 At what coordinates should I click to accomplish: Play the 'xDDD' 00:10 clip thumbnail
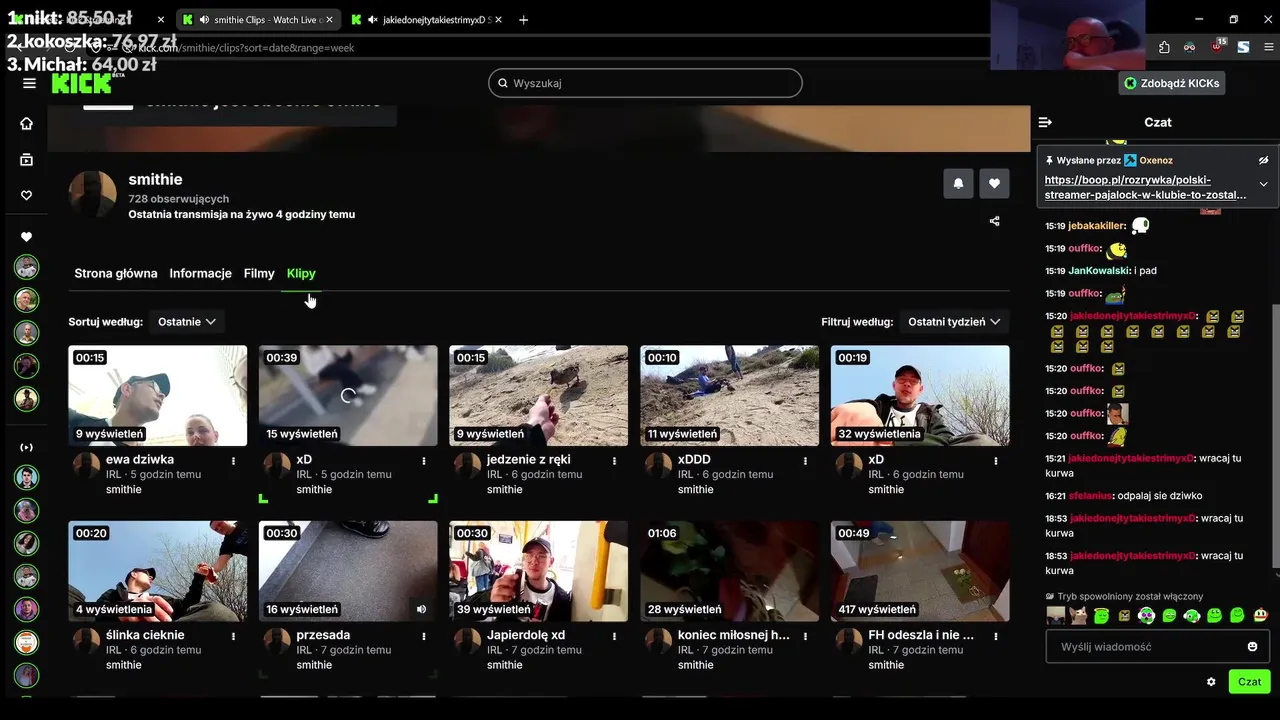pyautogui.click(x=729, y=396)
